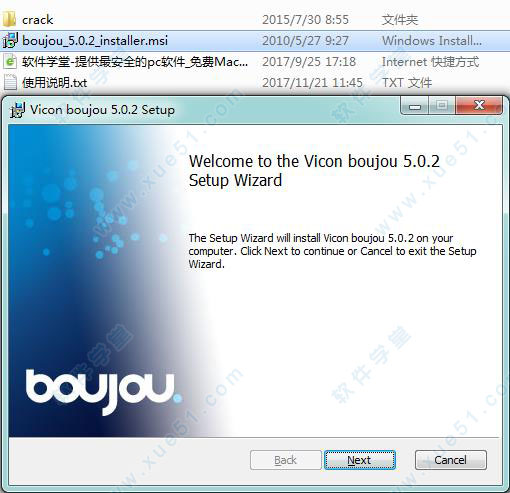The image size is (510, 493).
Task: Click the disabled Back button
Action: click(286, 460)
